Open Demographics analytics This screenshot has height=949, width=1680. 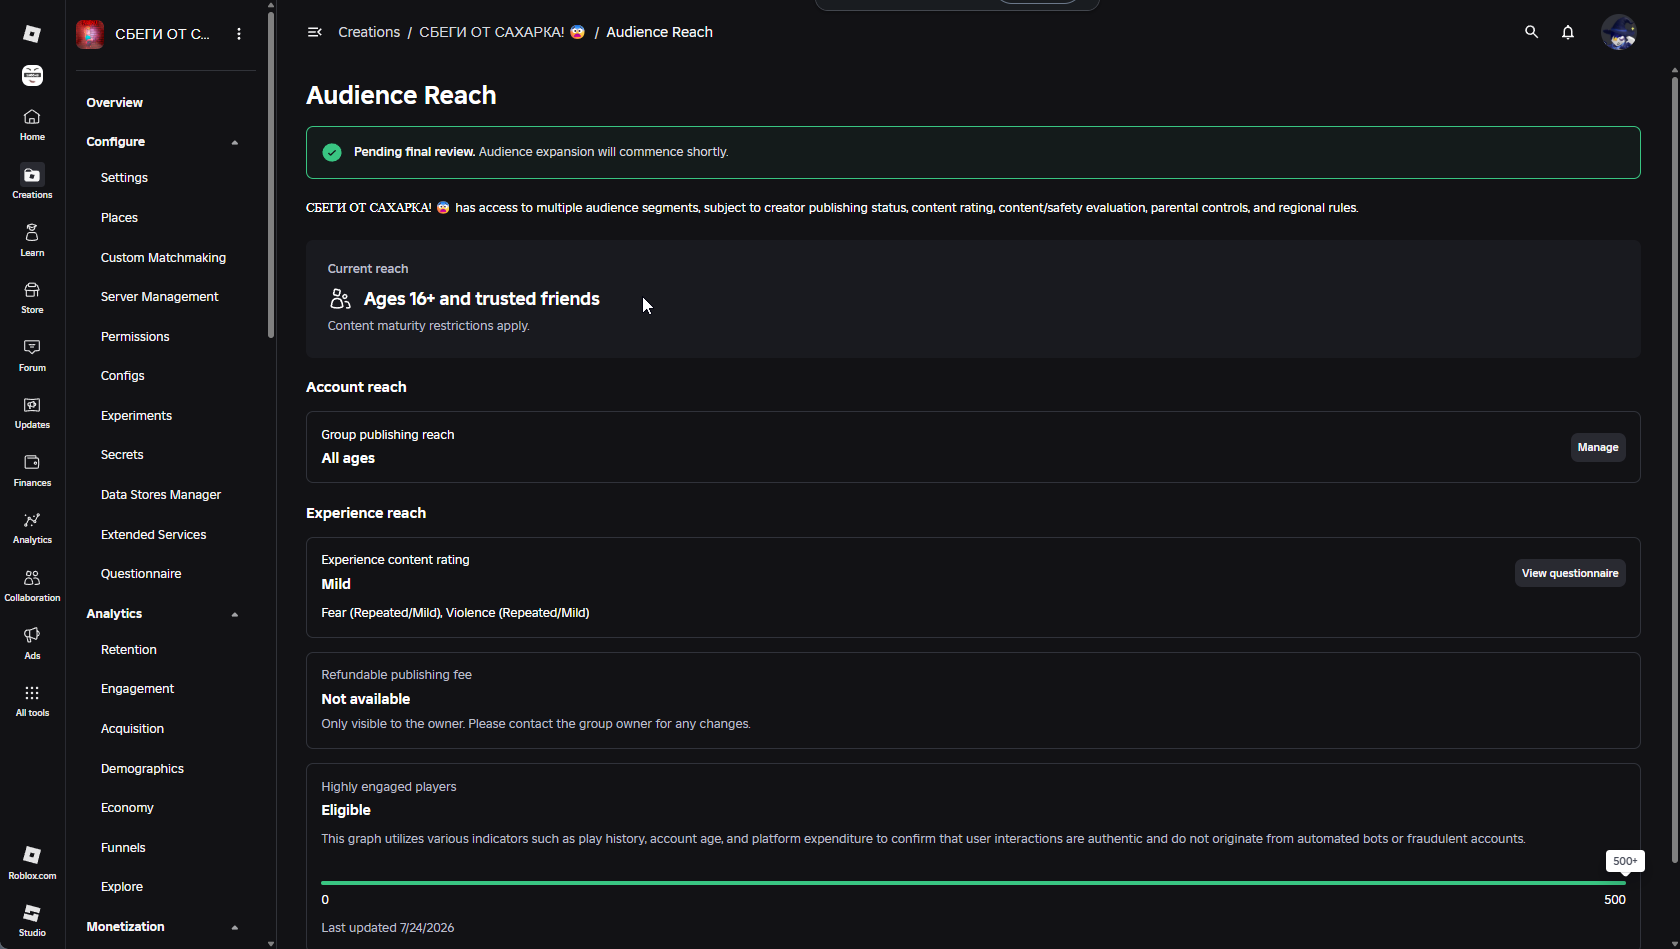pyautogui.click(x=142, y=769)
